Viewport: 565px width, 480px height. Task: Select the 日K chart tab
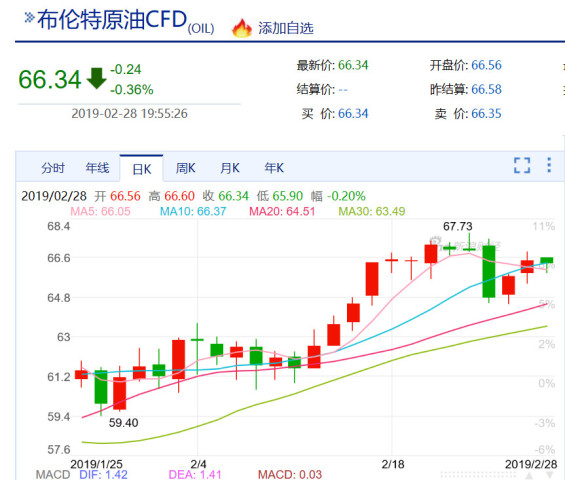pyautogui.click(x=142, y=169)
